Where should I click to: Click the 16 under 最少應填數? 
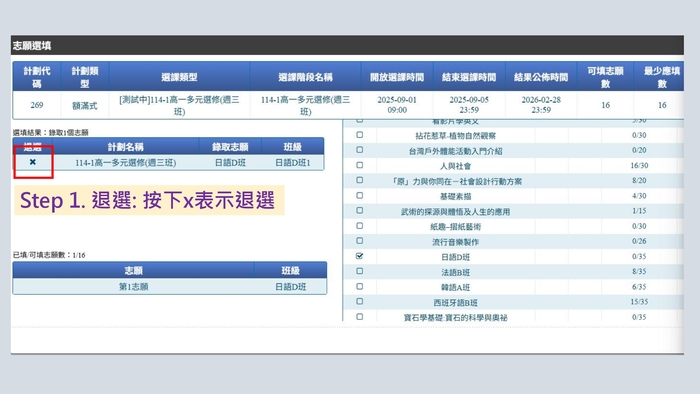pos(662,105)
